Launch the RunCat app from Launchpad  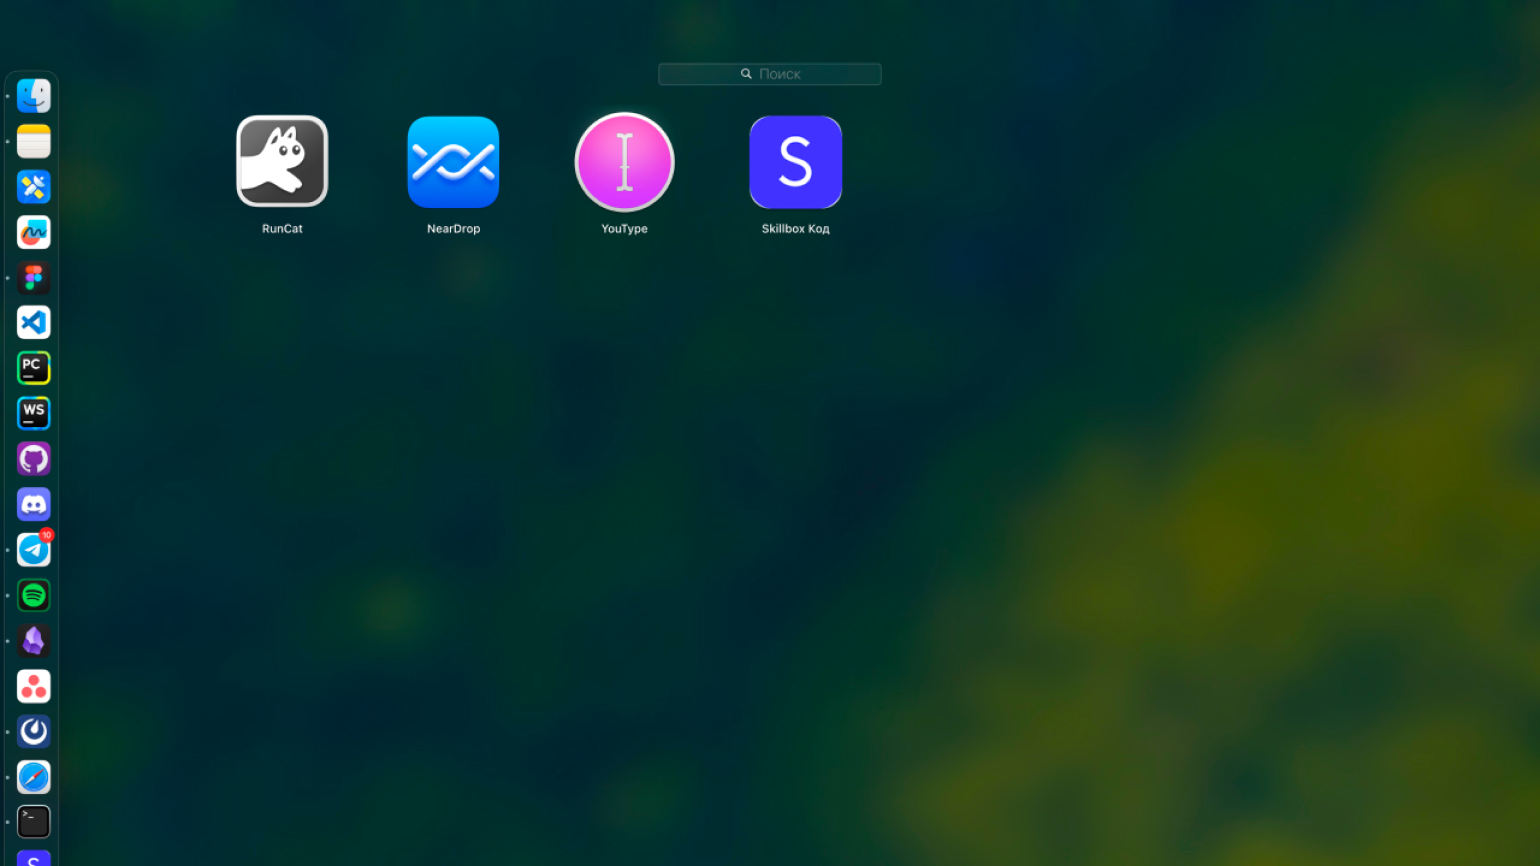pyautogui.click(x=282, y=162)
